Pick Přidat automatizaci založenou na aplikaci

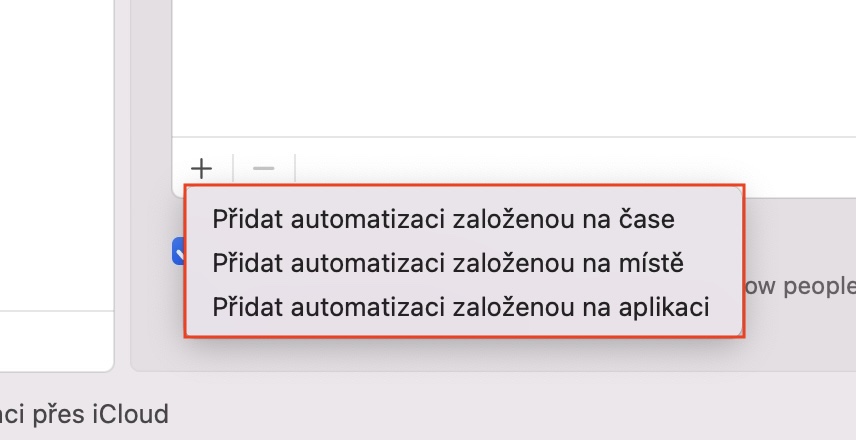tap(461, 306)
